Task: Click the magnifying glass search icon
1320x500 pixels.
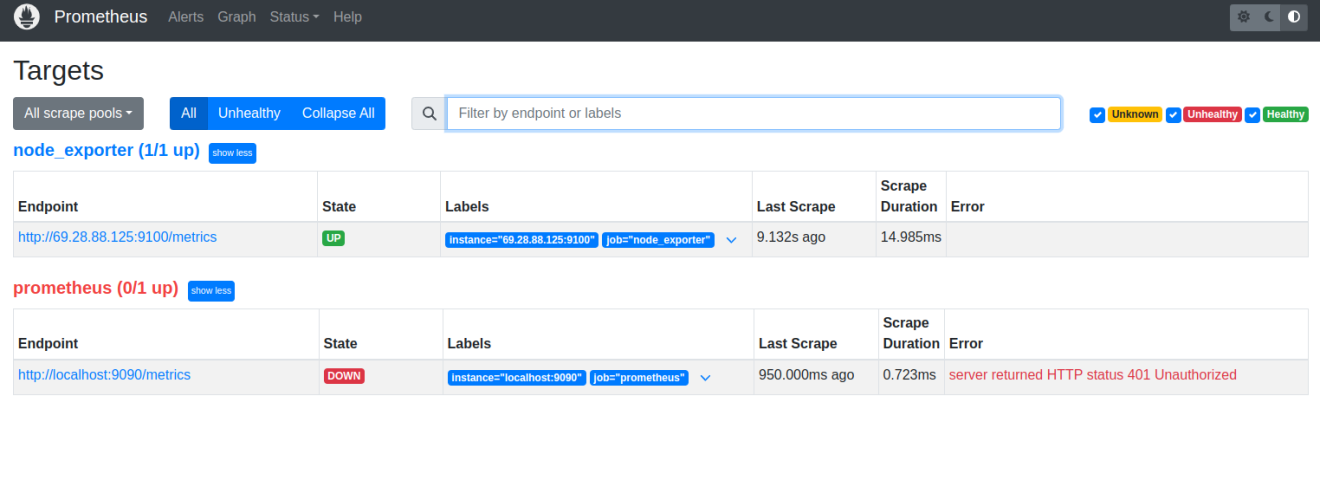Action: 429,114
